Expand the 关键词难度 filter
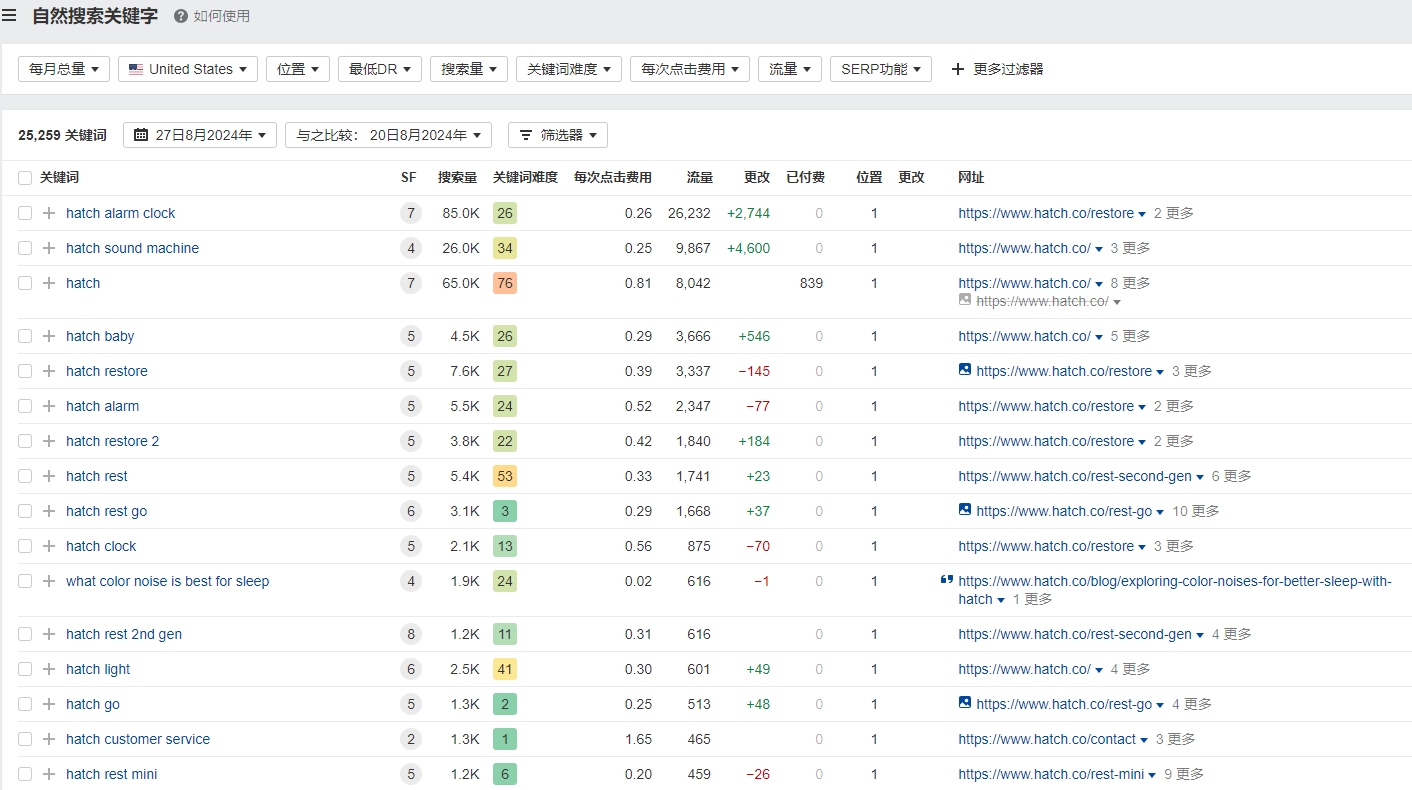This screenshot has height=790, width=1412. (x=569, y=69)
